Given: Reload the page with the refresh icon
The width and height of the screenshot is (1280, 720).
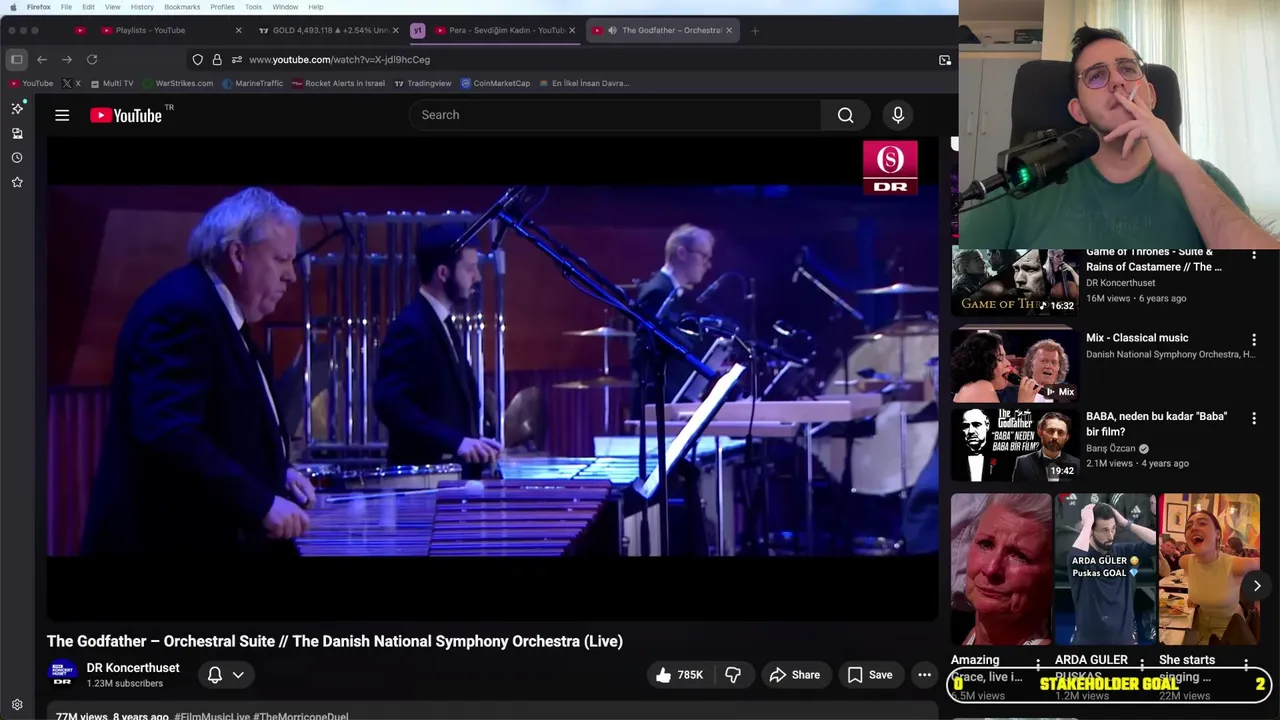Looking at the screenshot, I should coord(92,60).
